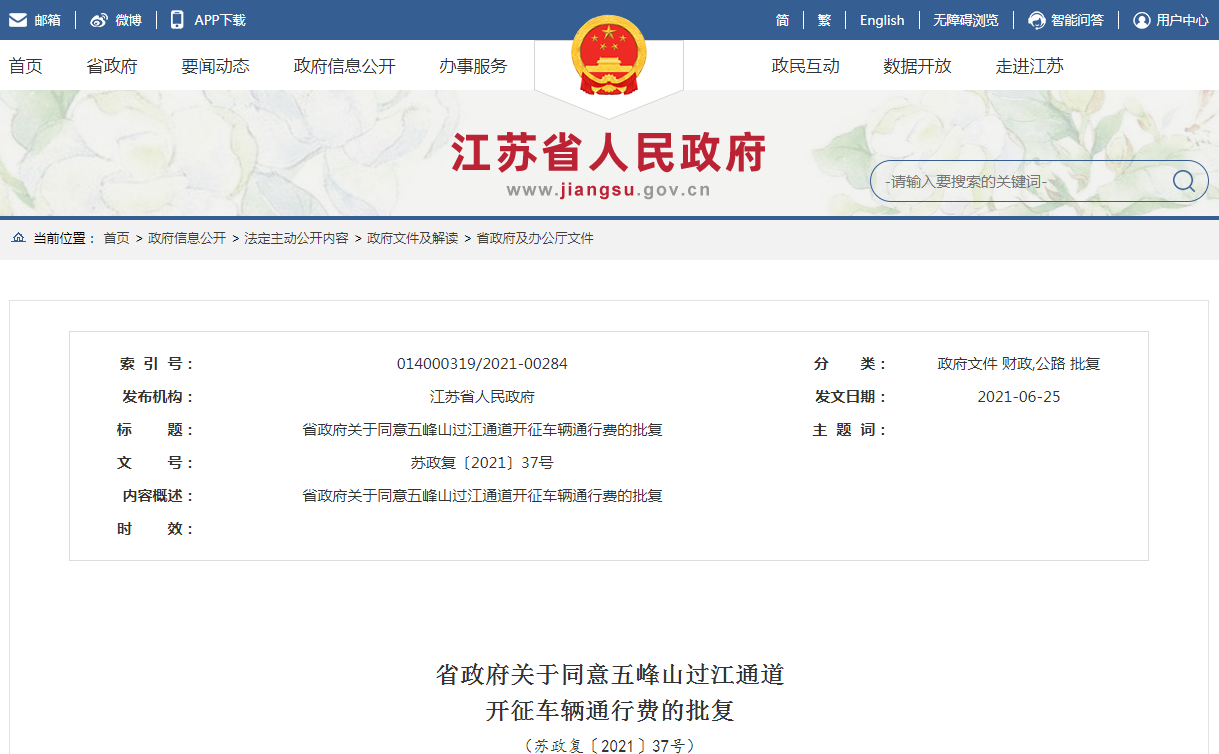The image size is (1219, 754).
Task: Switch to traditional Chinese 繁
Action: (x=824, y=20)
